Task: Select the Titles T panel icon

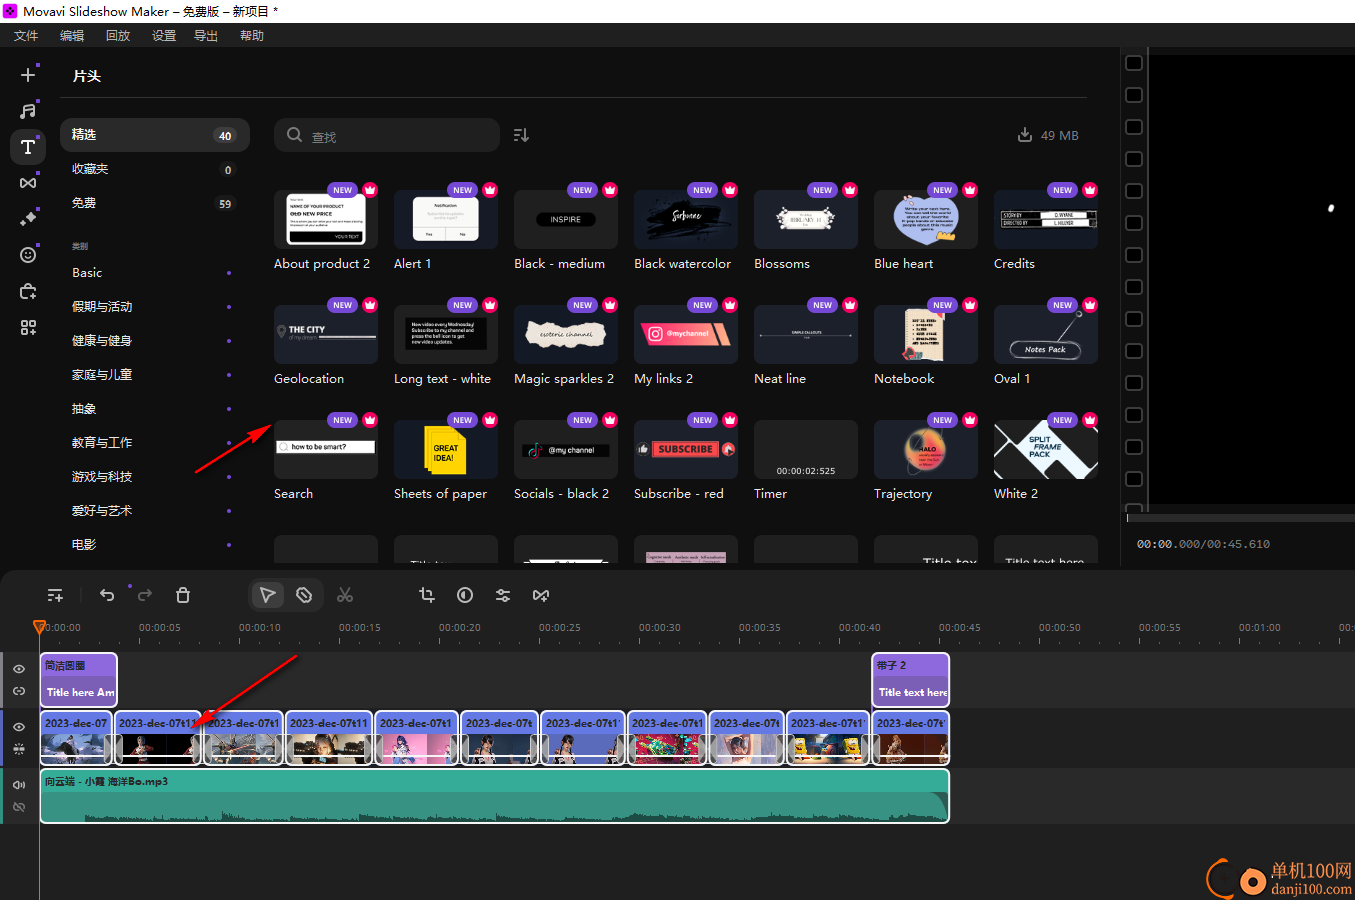Action: point(28,147)
